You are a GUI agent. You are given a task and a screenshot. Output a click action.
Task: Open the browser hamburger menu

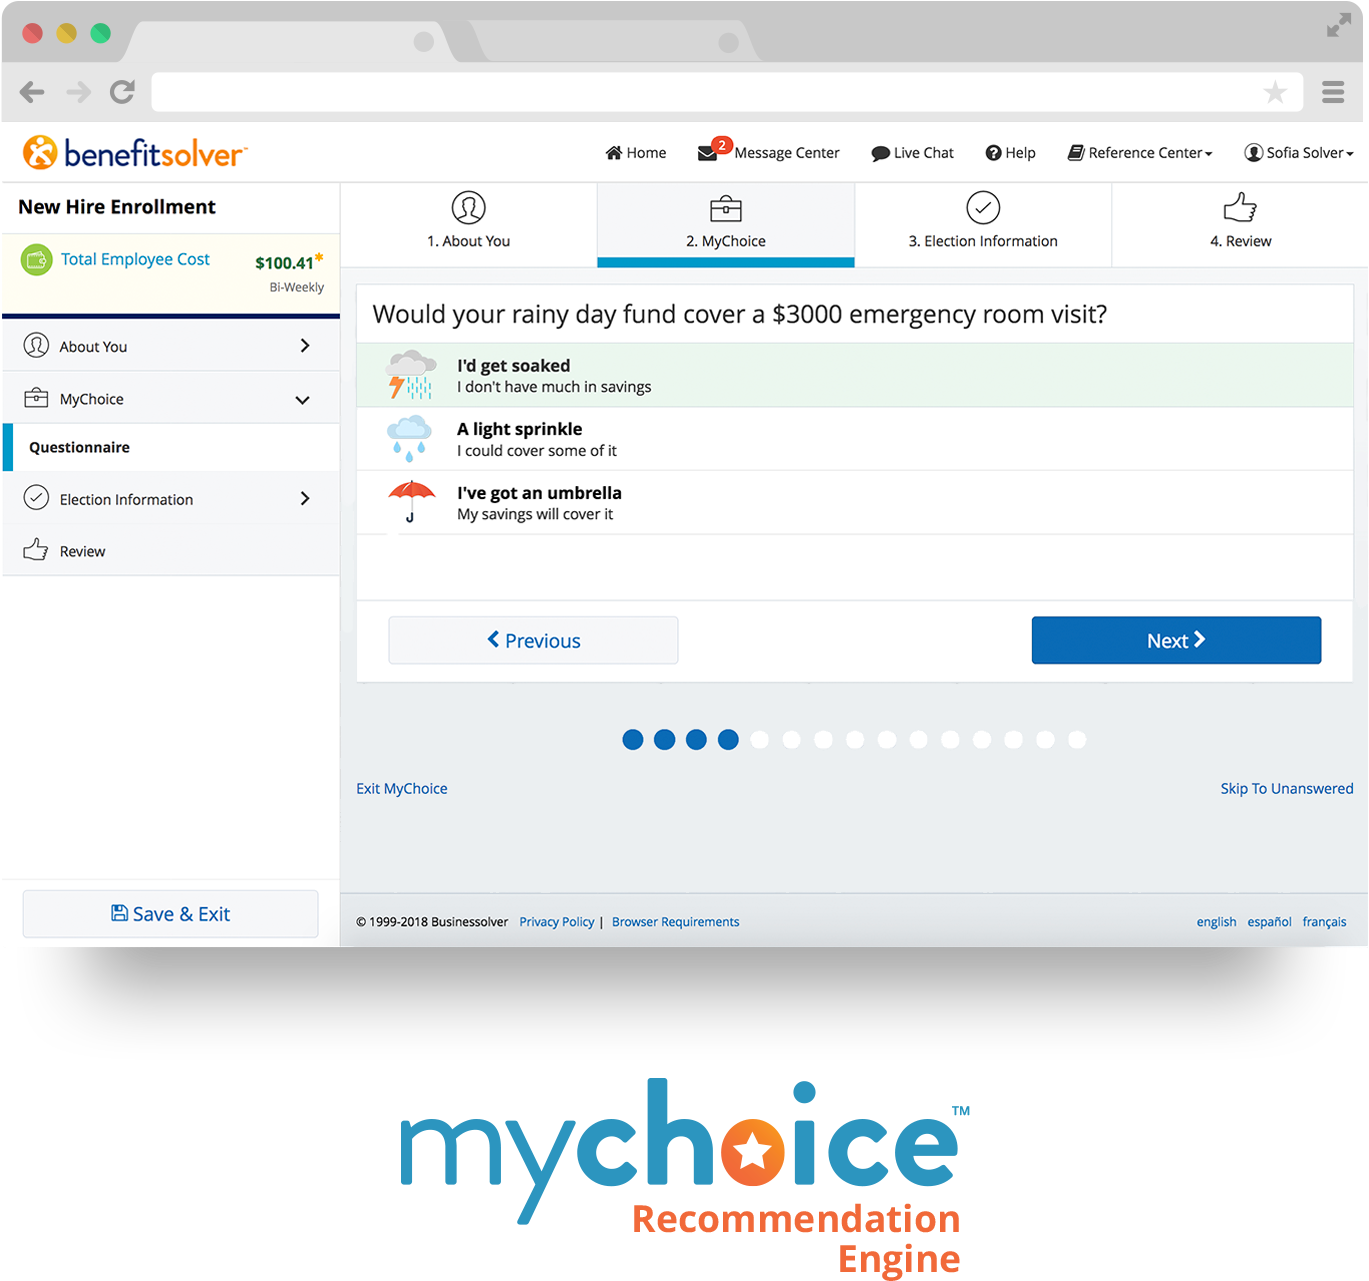pos(1332,93)
